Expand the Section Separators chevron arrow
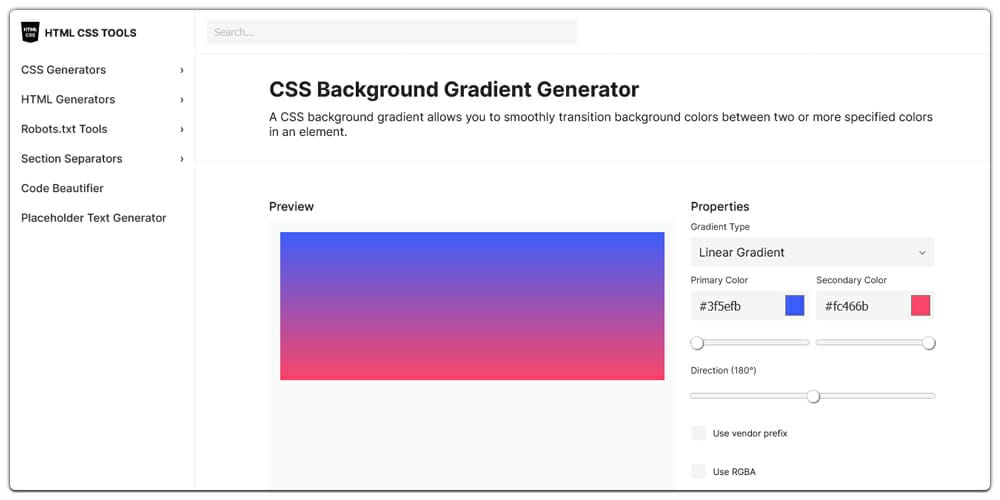The width and height of the screenshot is (1000, 500). click(182, 159)
